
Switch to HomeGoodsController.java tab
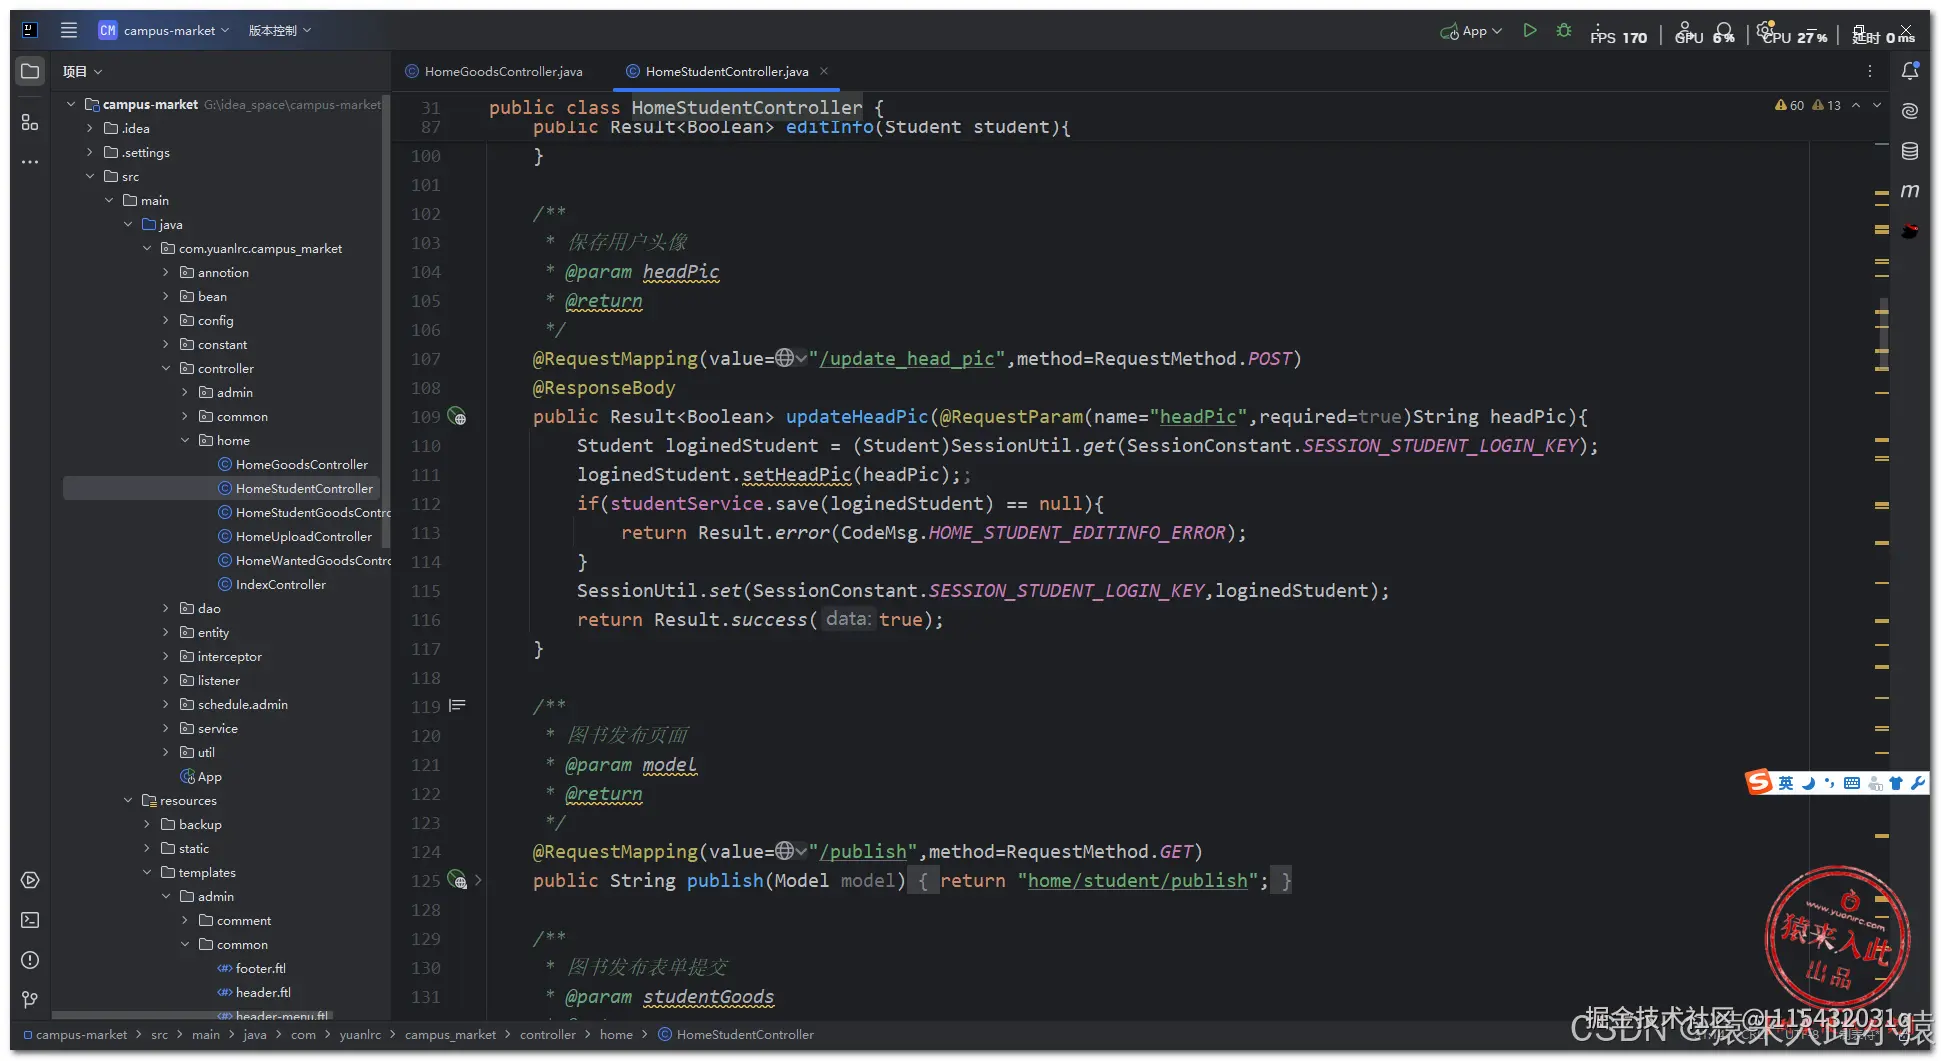pyautogui.click(x=494, y=71)
